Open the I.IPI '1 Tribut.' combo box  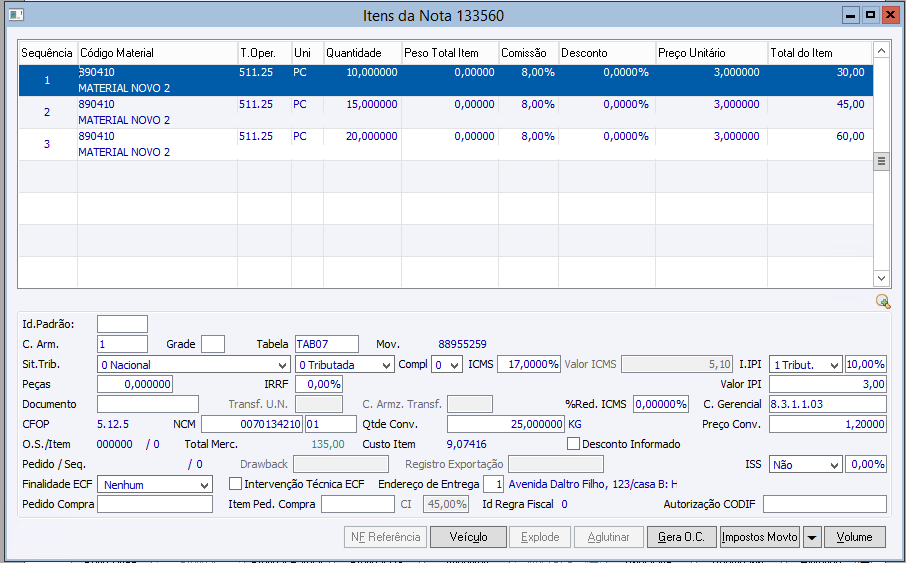pos(833,365)
